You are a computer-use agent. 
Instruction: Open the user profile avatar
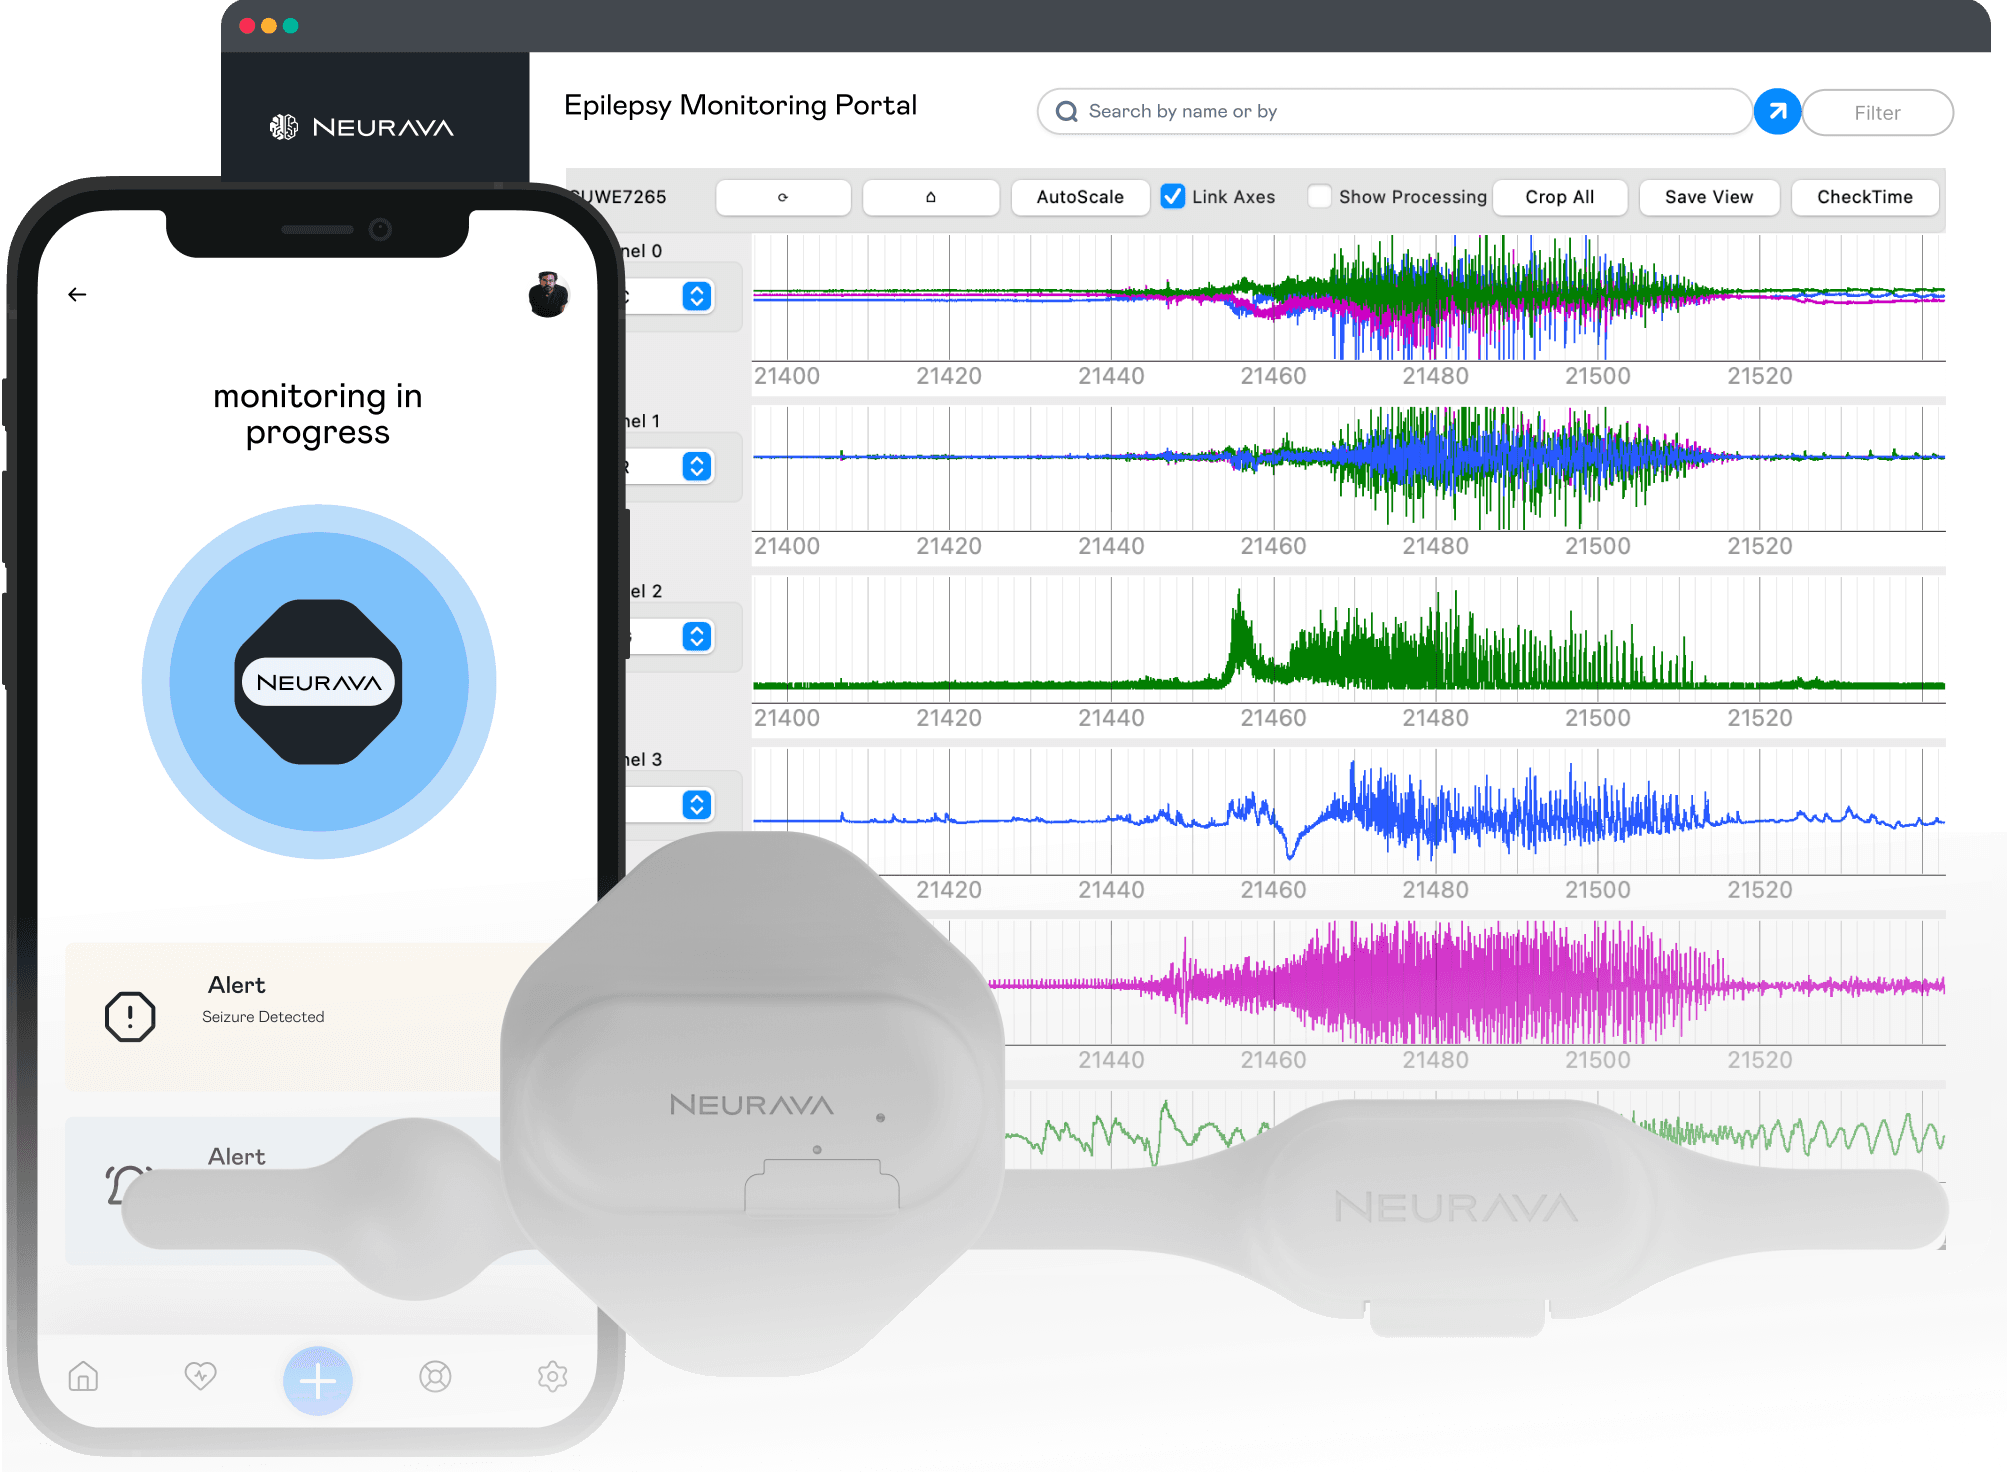(548, 295)
